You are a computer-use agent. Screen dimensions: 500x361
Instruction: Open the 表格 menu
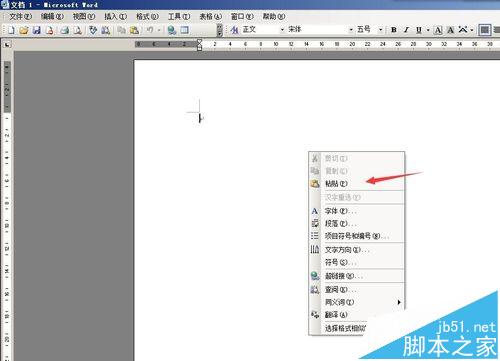pos(210,16)
